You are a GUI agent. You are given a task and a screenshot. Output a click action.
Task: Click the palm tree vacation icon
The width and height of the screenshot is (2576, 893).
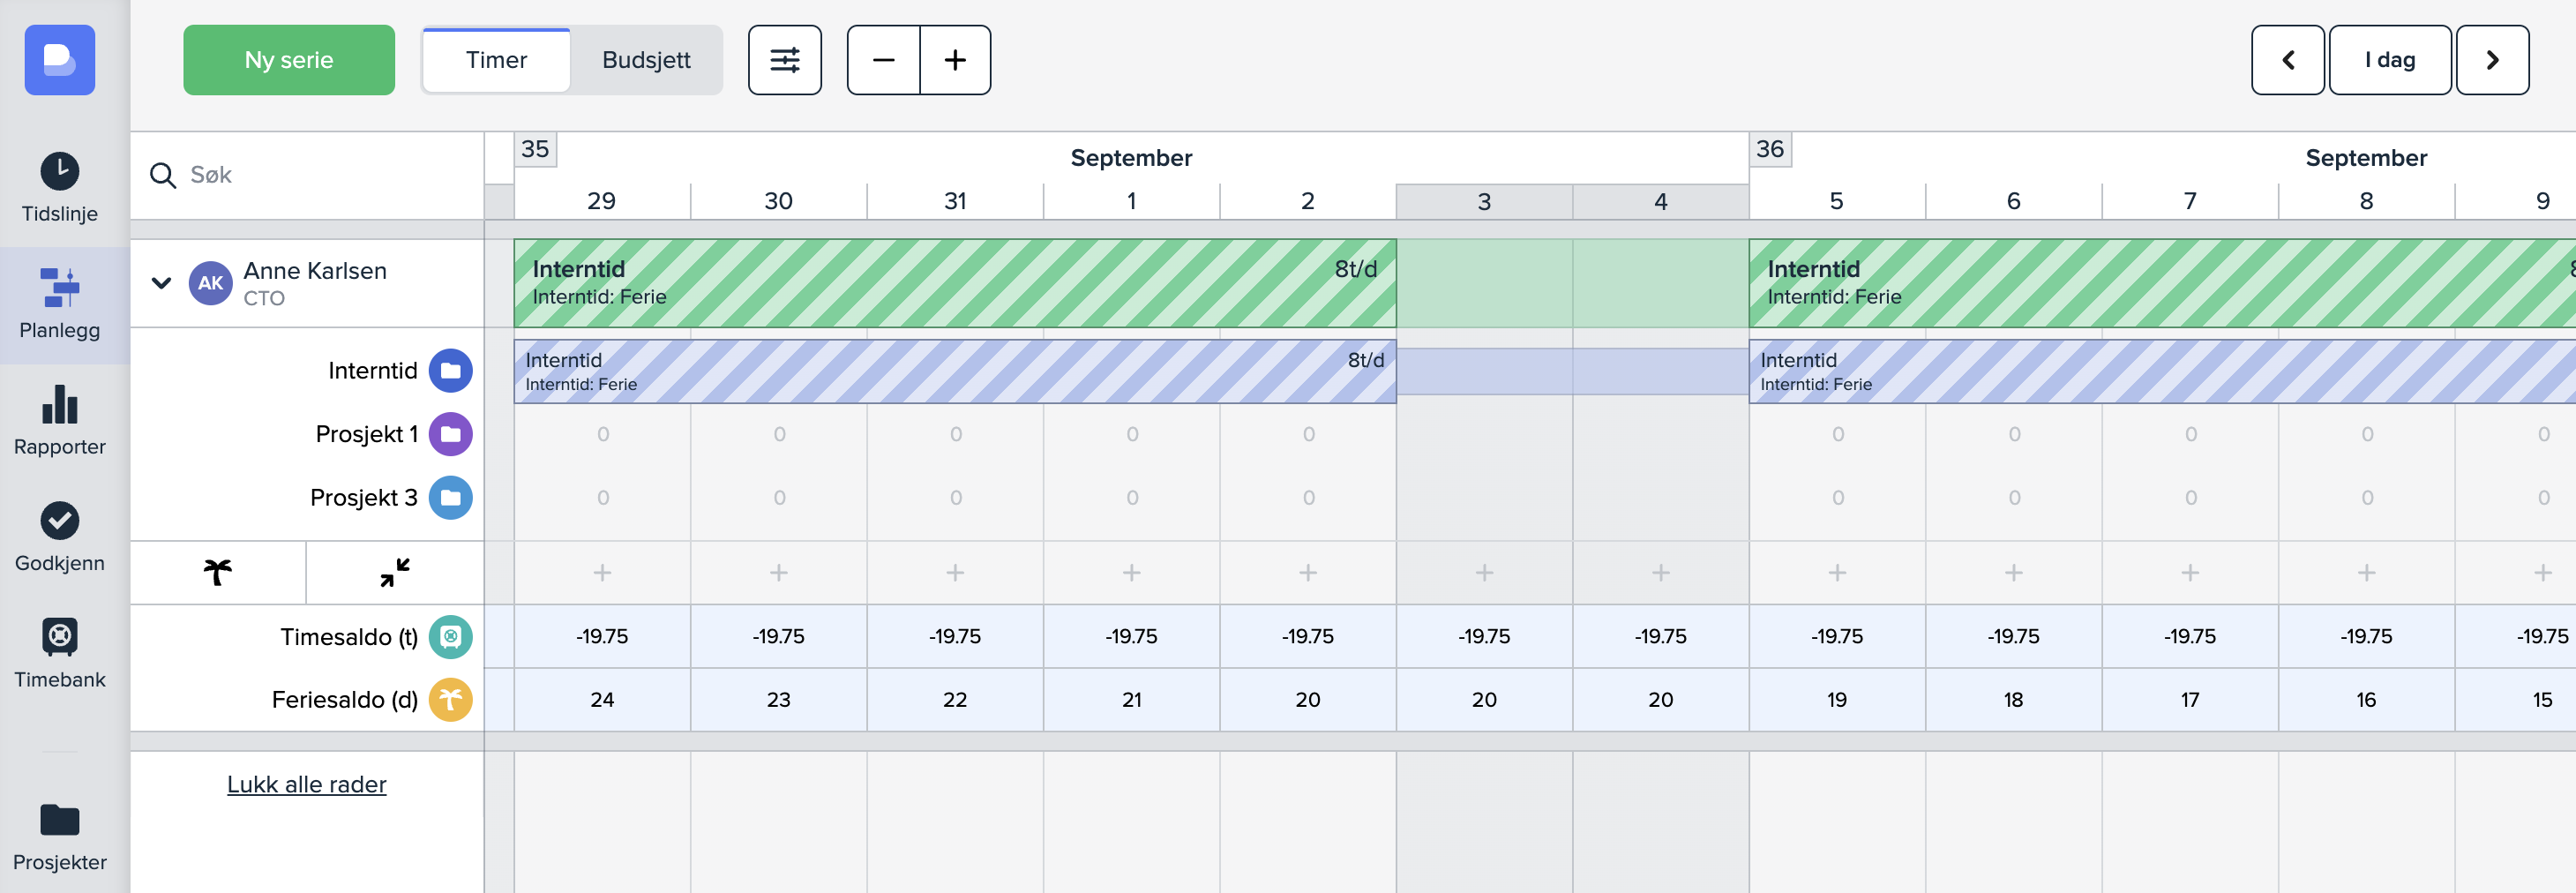click(218, 572)
